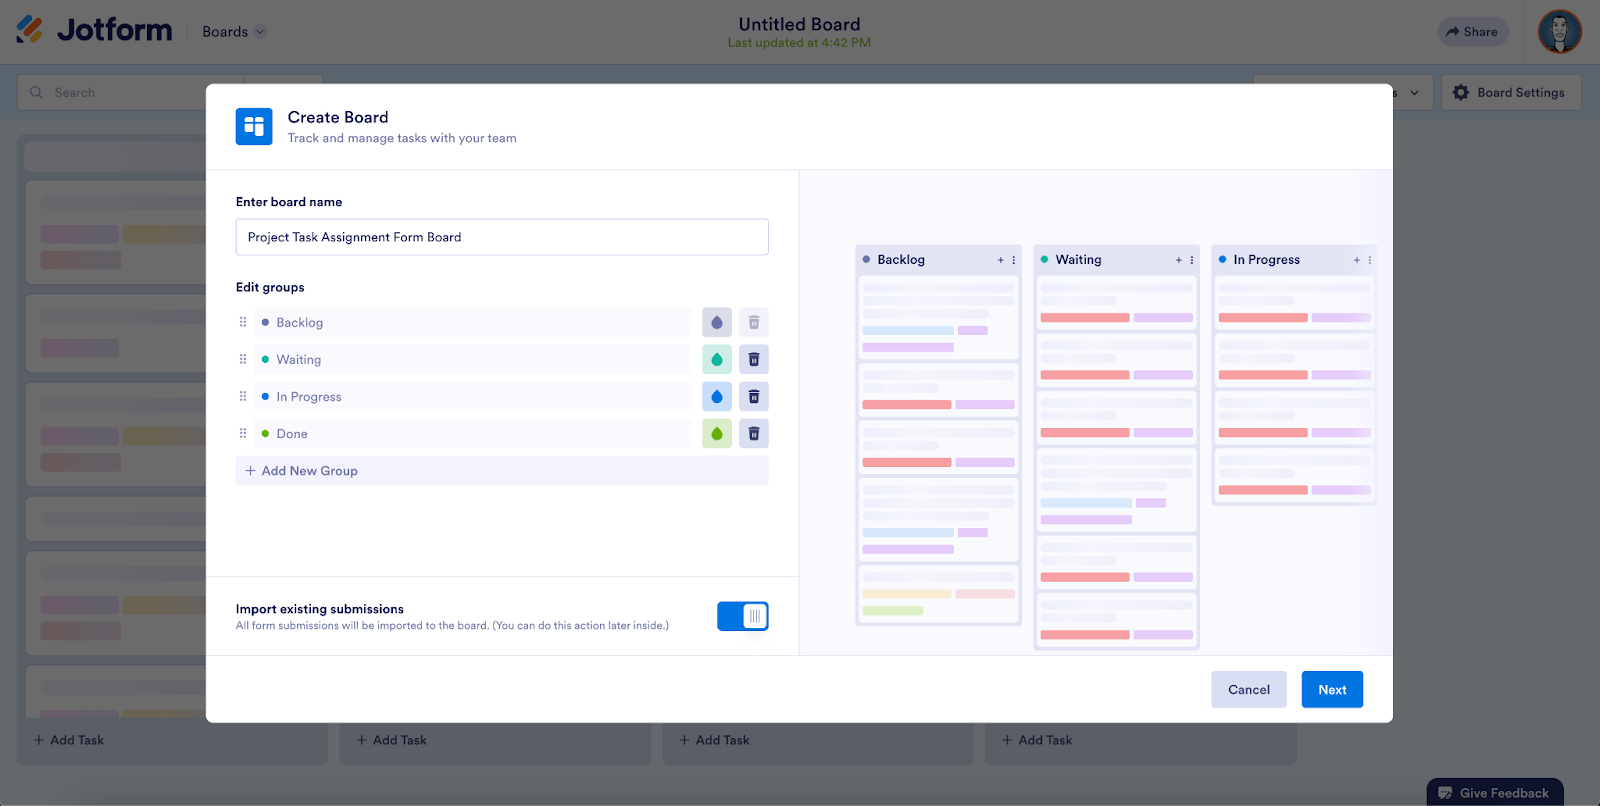Change the Backlog group color
Viewport: 1600px width, 806px height.
click(717, 323)
